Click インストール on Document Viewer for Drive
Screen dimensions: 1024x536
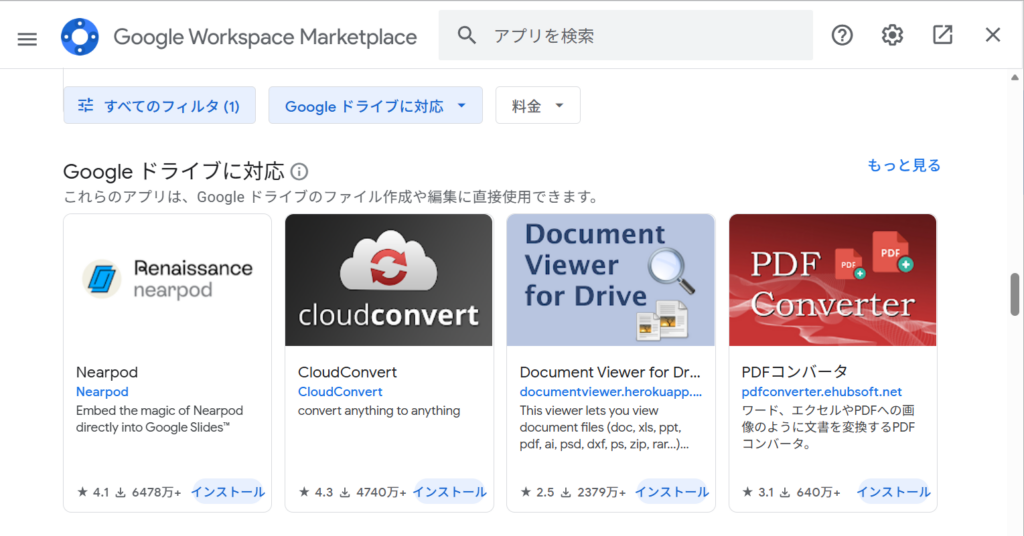672,492
